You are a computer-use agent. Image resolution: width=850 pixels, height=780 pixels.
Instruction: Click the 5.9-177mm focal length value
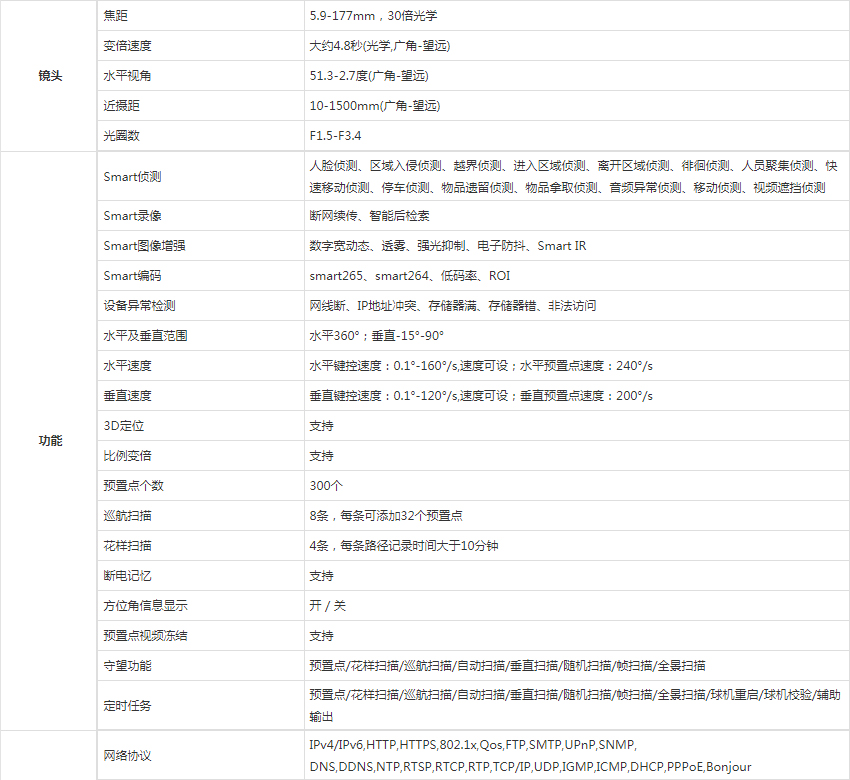coord(373,16)
